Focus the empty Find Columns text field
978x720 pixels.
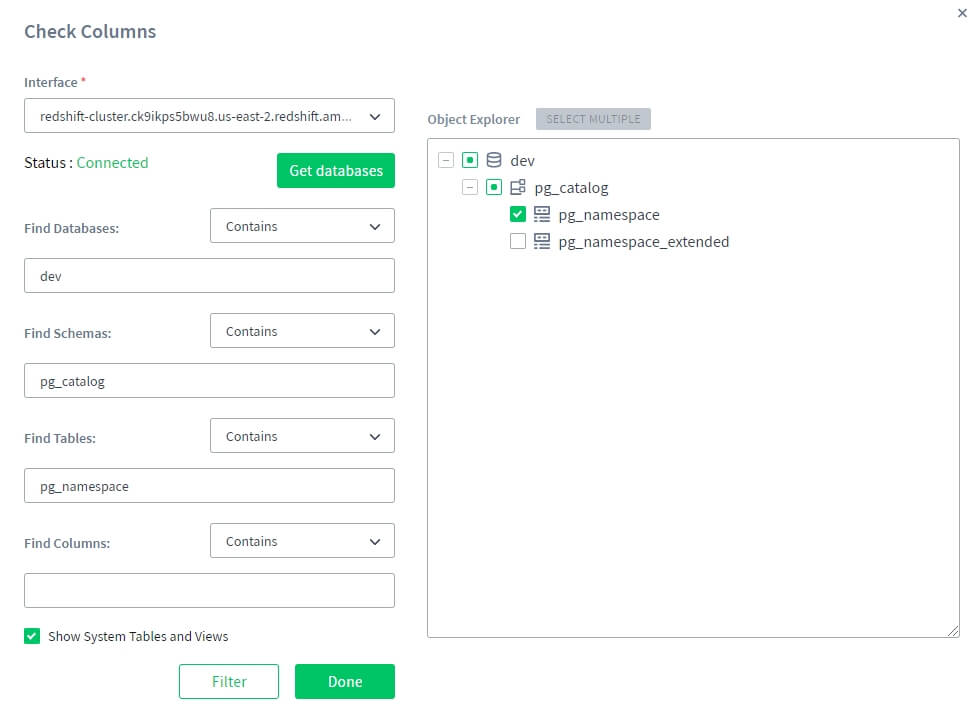point(209,590)
